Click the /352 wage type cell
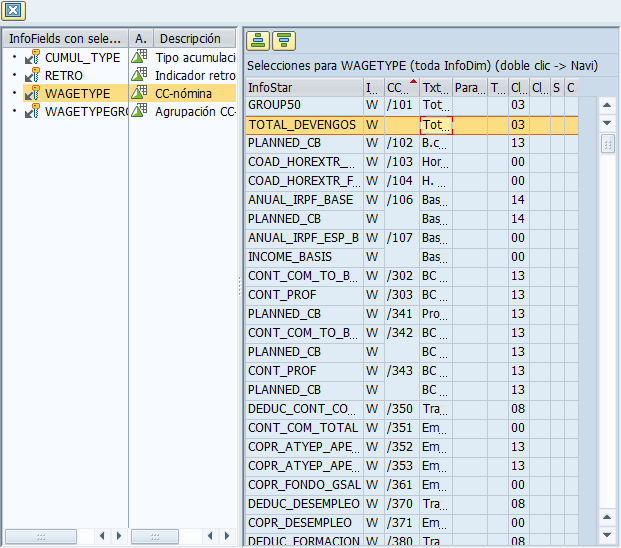Screen dimensions: 621x548 402,447
